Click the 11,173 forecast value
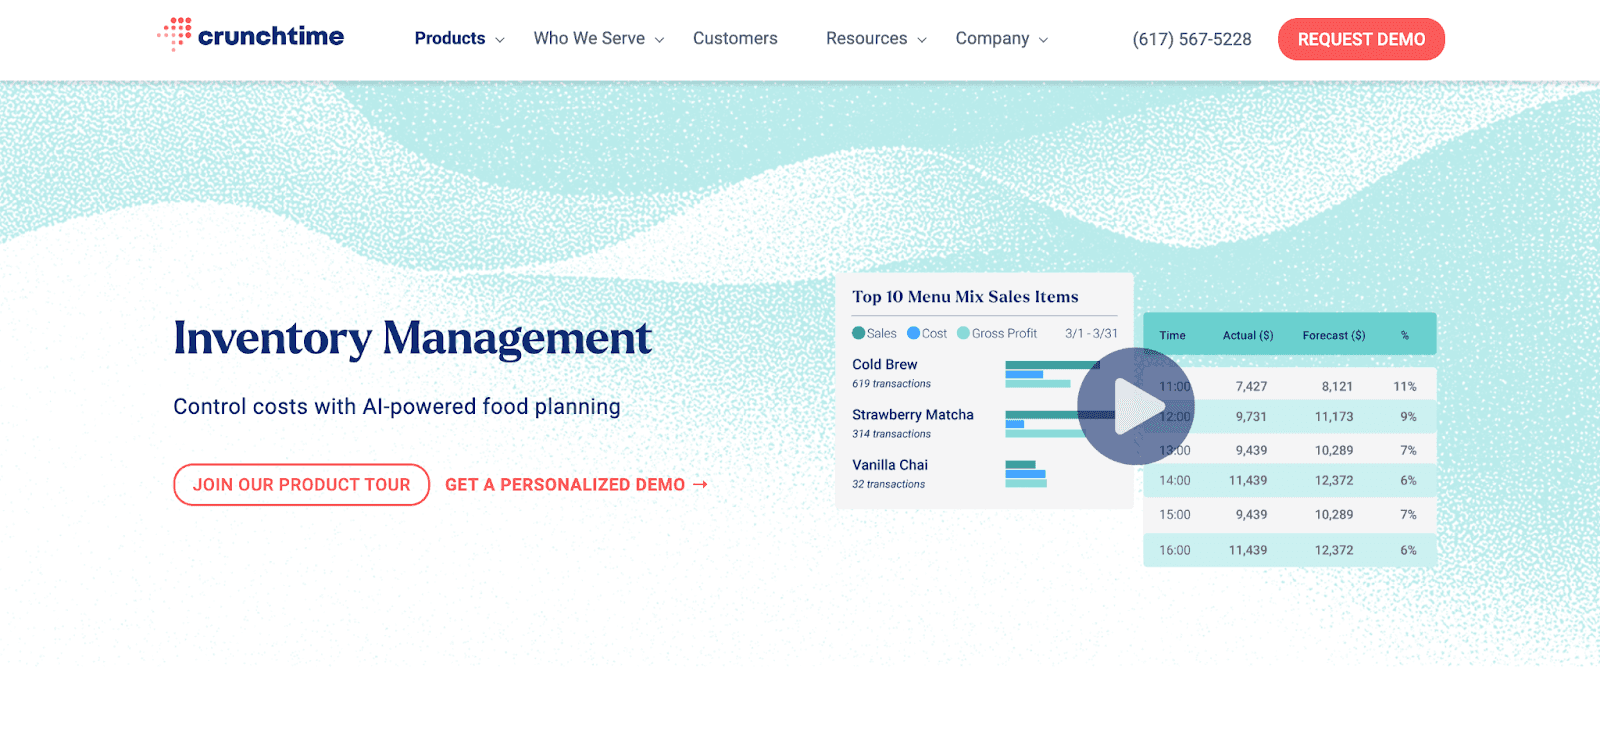Image resolution: width=1600 pixels, height=736 pixels. point(1334,416)
